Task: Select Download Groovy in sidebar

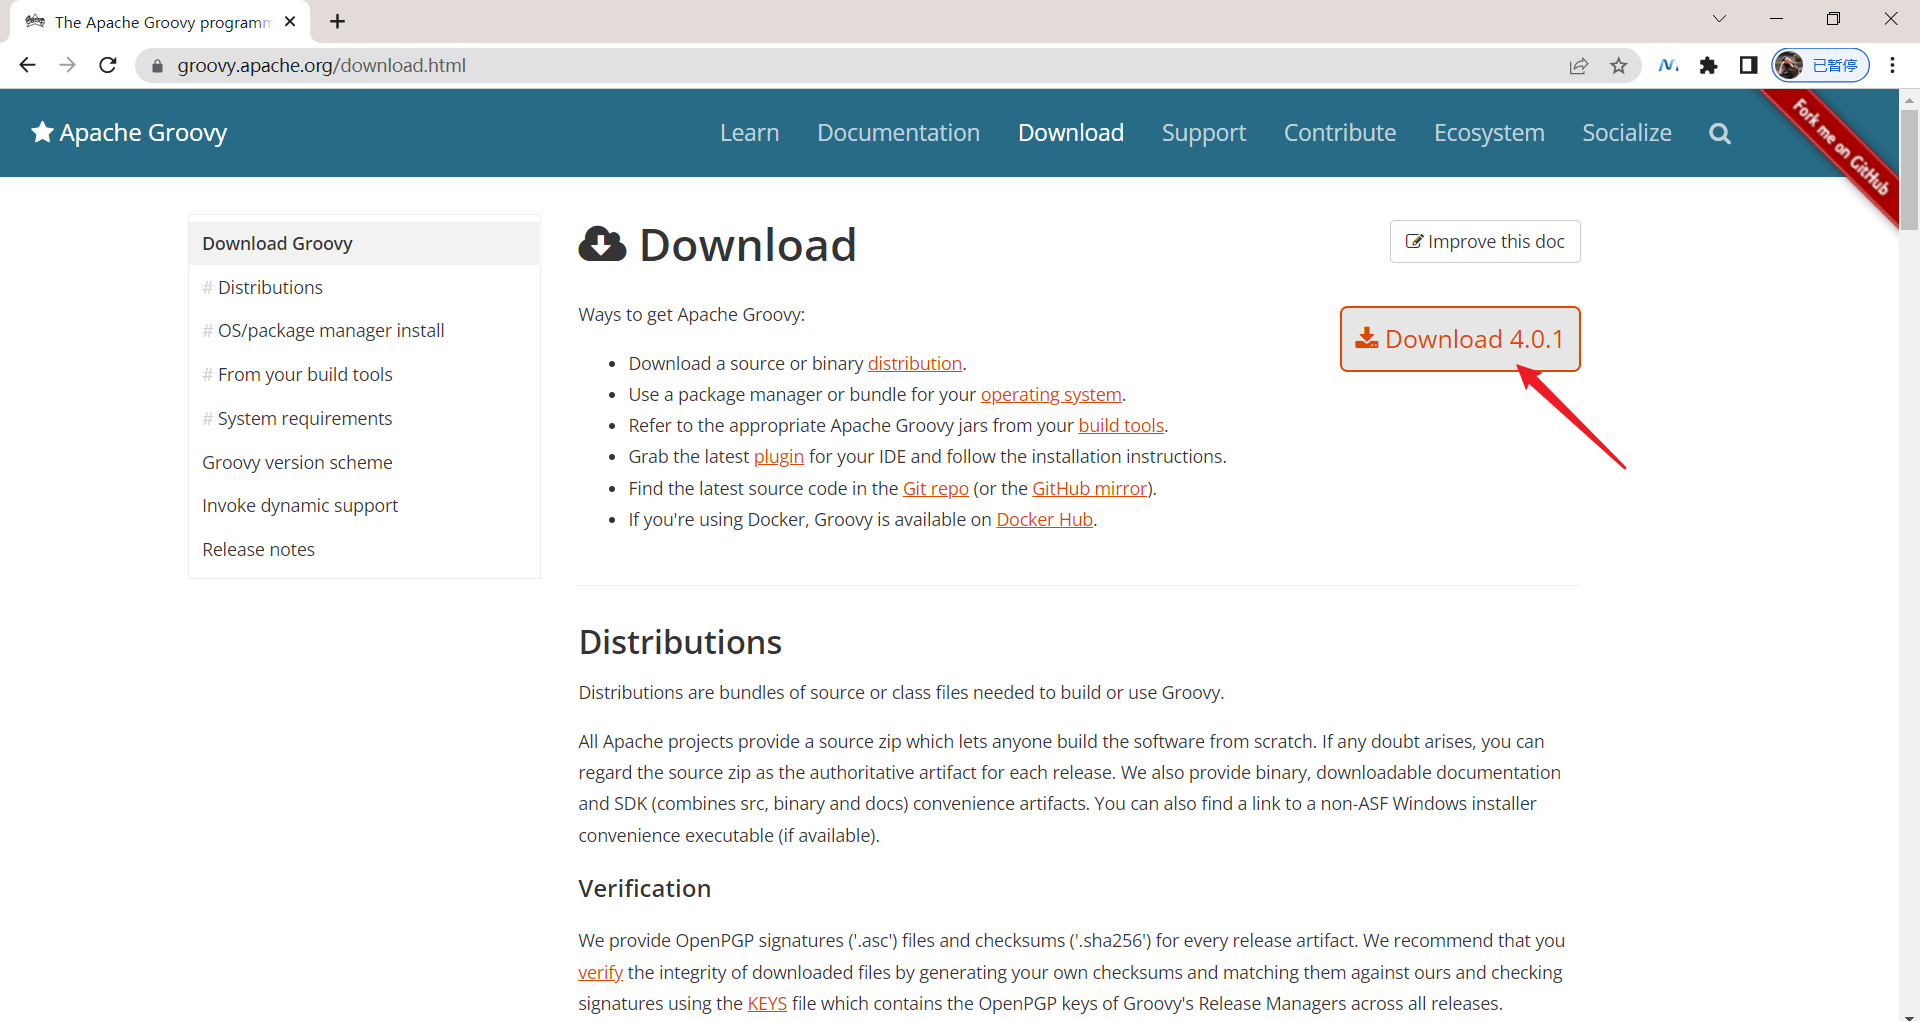Action: 364,243
